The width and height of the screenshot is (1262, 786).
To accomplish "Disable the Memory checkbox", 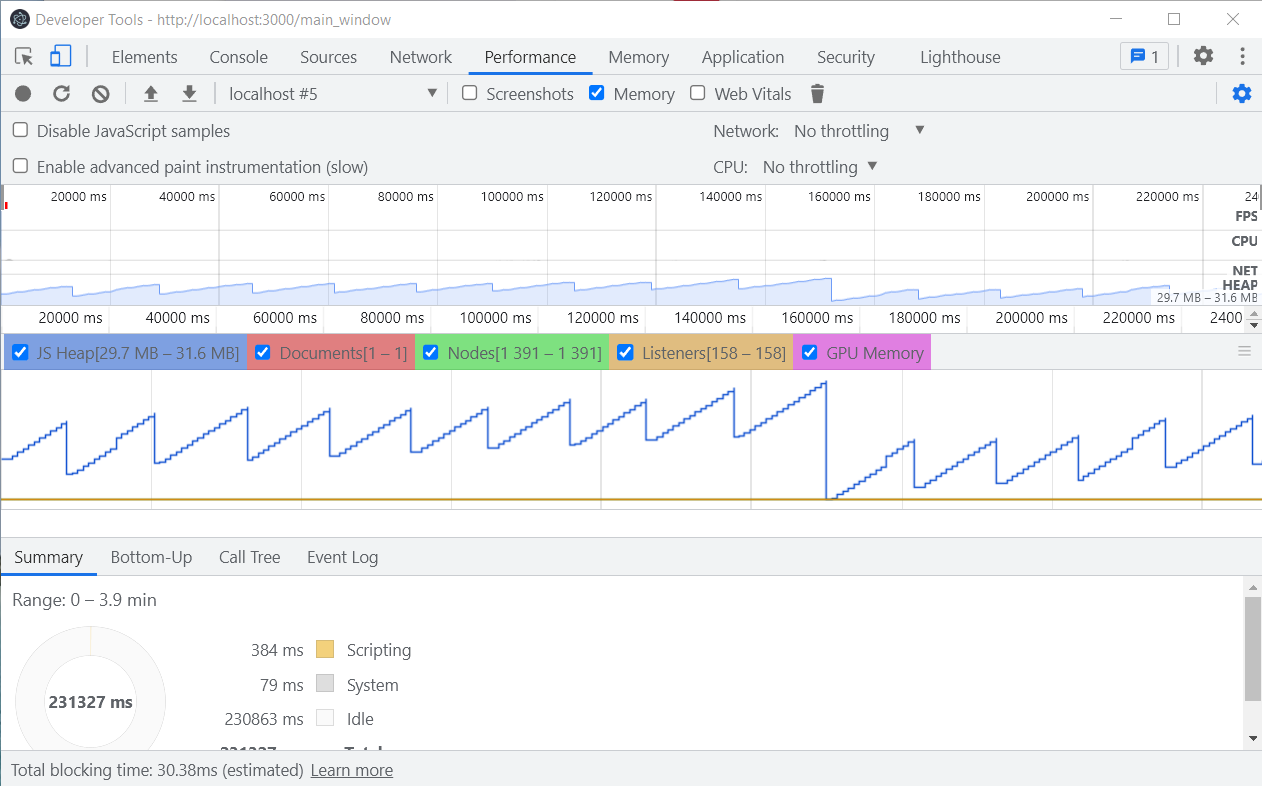I will [x=597, y=93].
